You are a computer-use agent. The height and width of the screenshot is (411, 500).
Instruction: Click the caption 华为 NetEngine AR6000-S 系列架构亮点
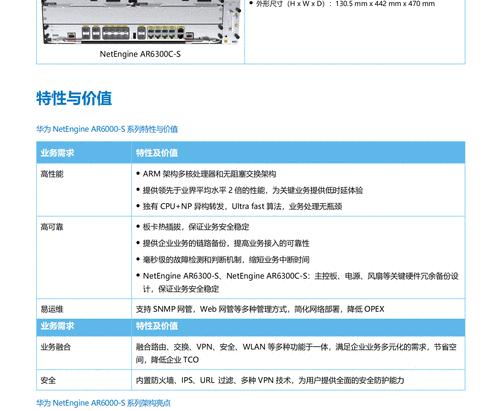[x=103, y=403]
